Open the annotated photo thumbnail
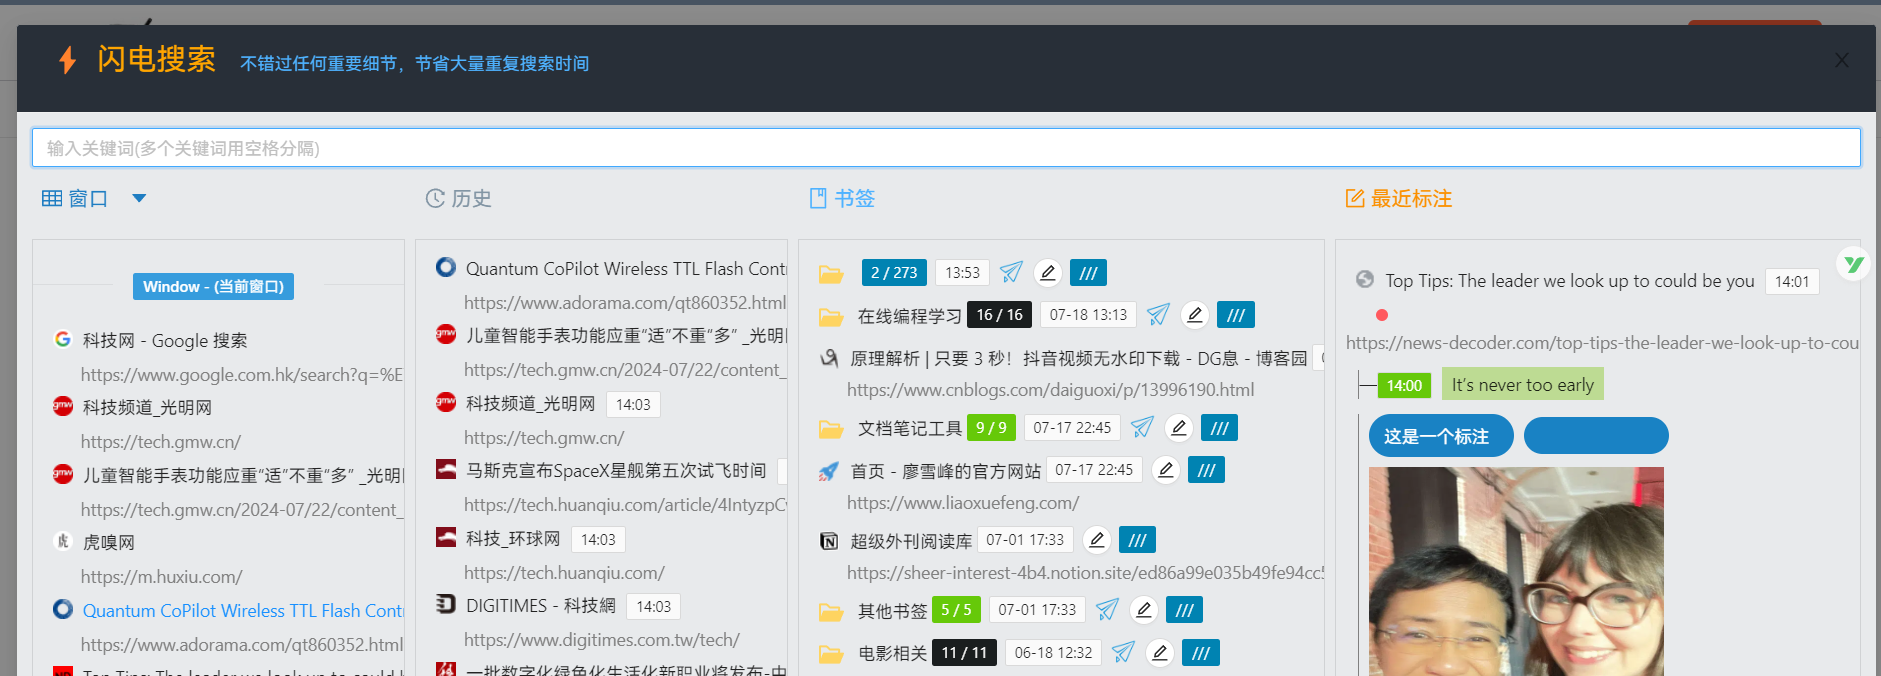 [1515, 570]
